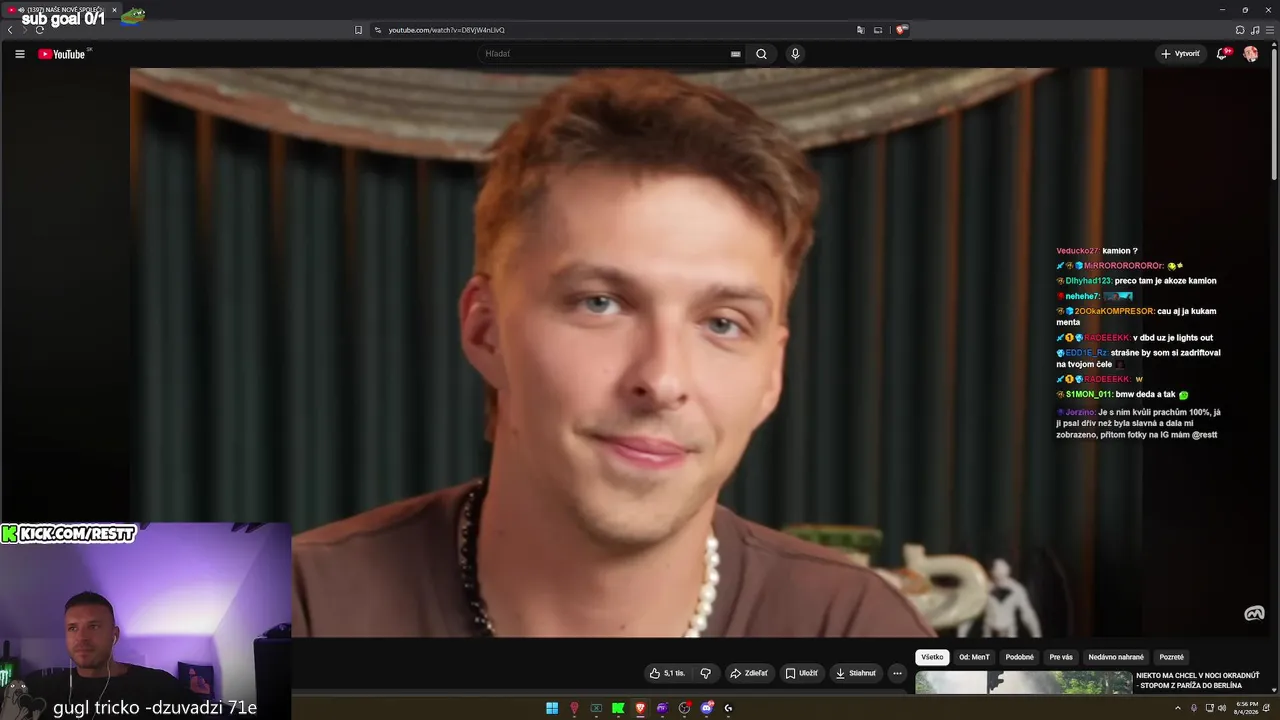Click the Vytvoriť create button
Screen dimensions: 1280x720
click(x=1180, y=54)
